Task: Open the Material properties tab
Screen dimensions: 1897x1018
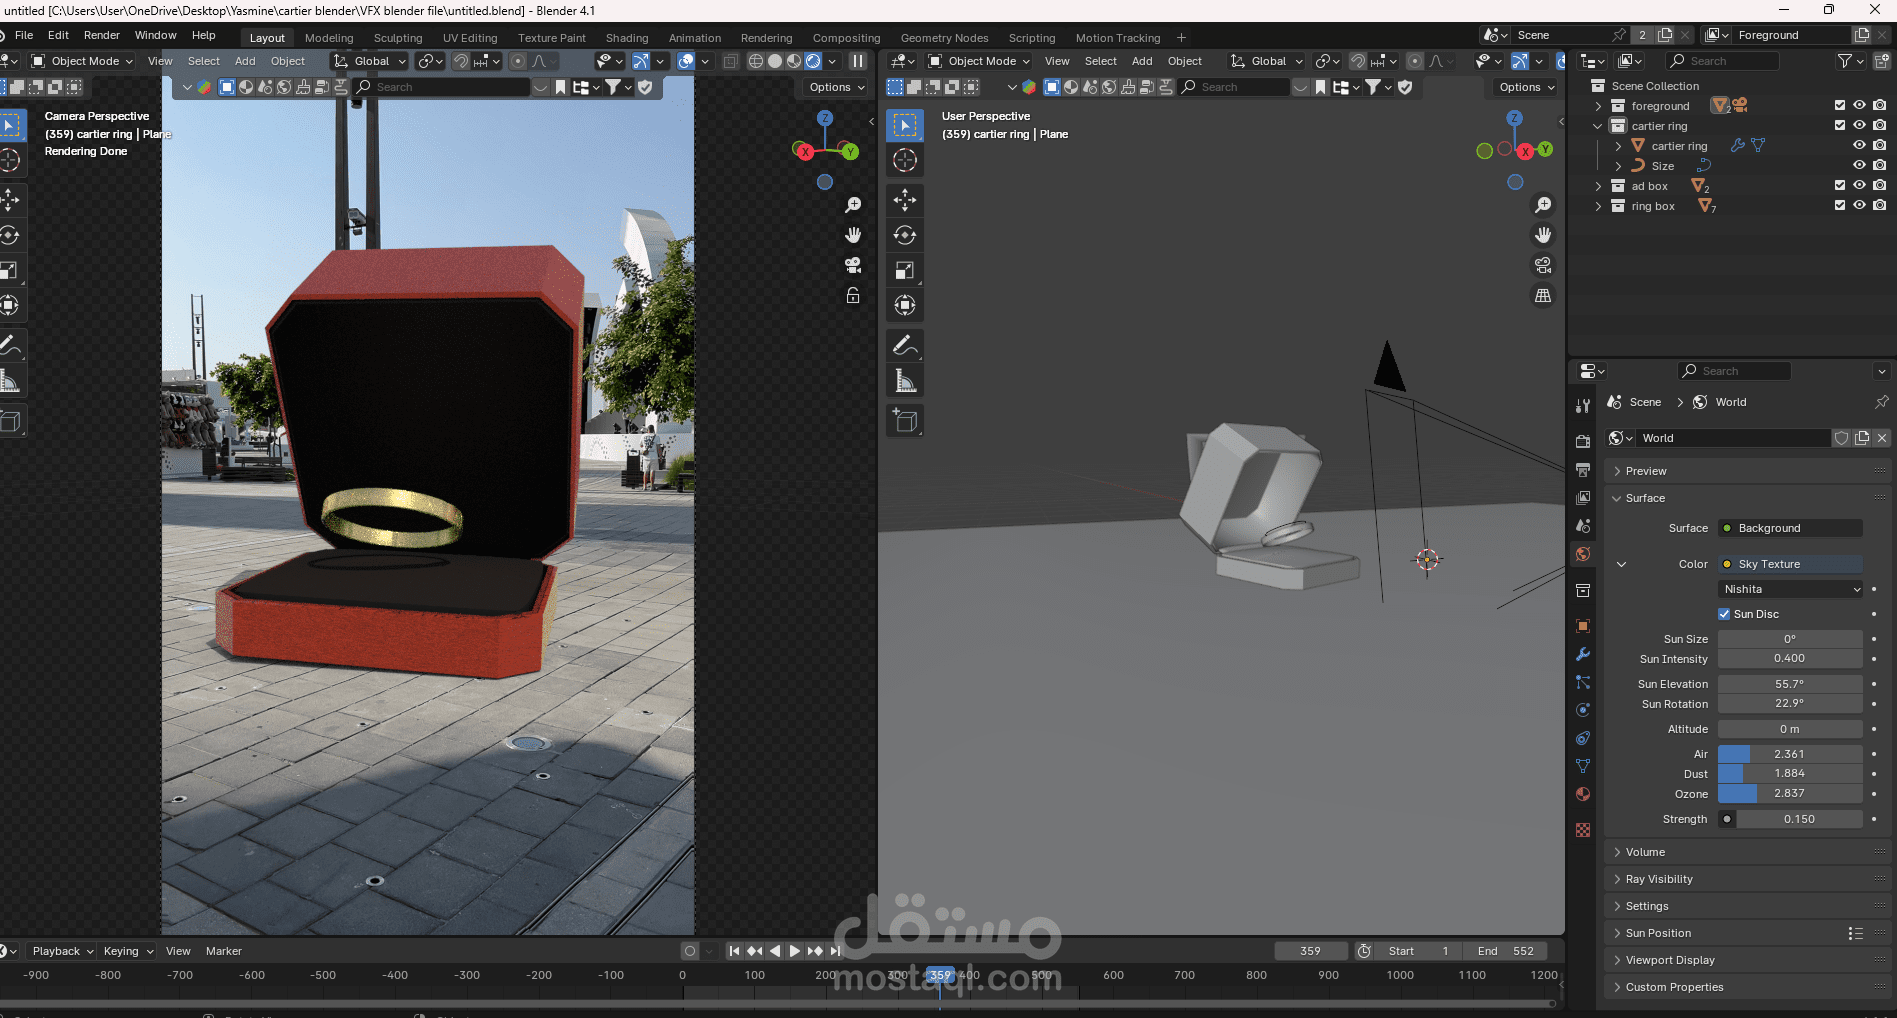Action: pos(1583,794)
